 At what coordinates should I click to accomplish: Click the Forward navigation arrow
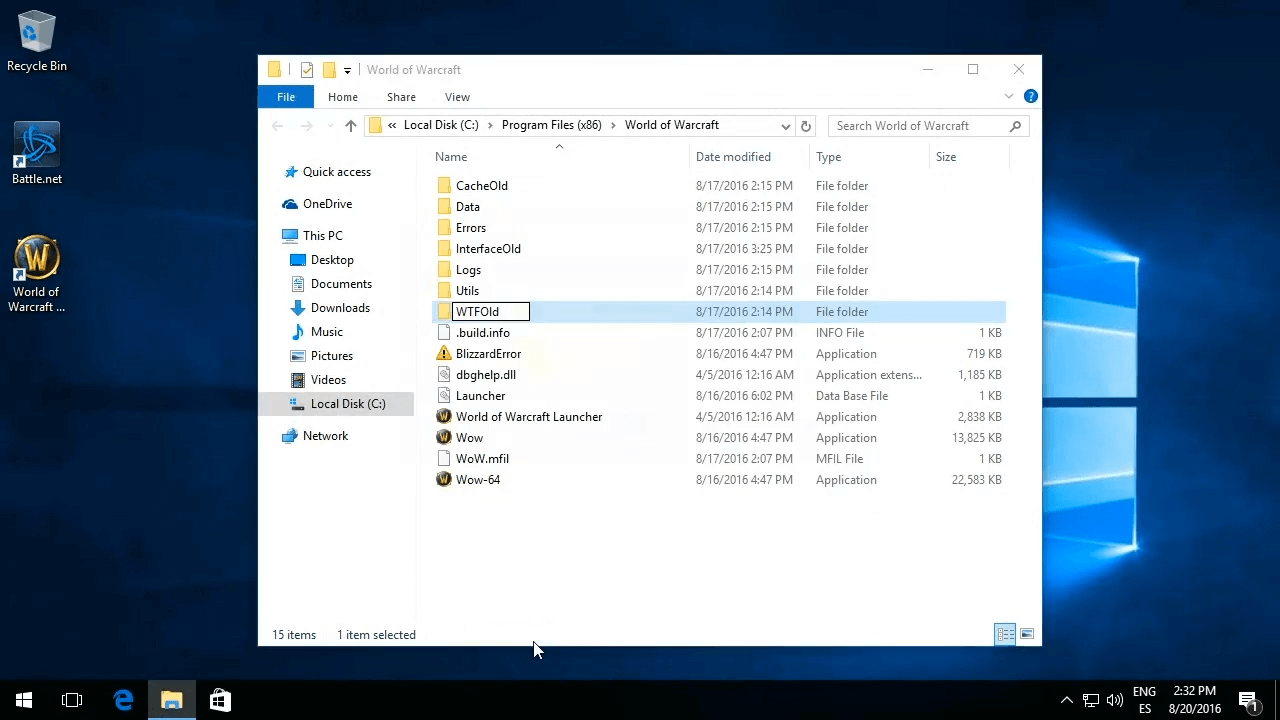pos(307,126)
